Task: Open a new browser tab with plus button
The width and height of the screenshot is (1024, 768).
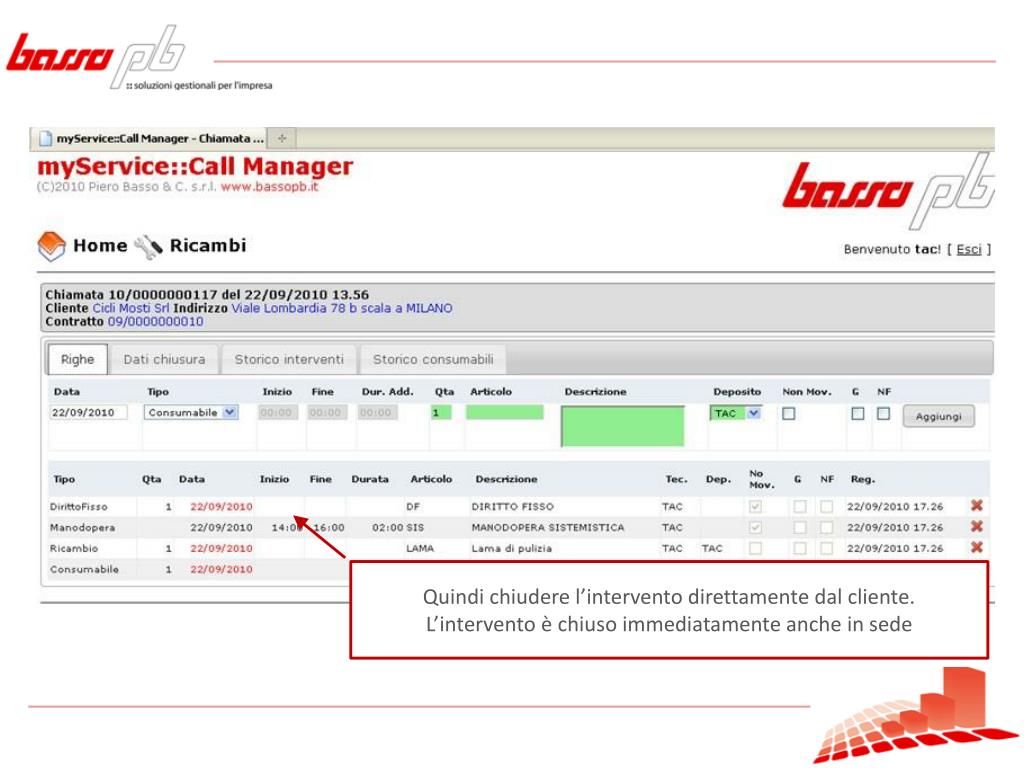Action: [x=282, y=138]
